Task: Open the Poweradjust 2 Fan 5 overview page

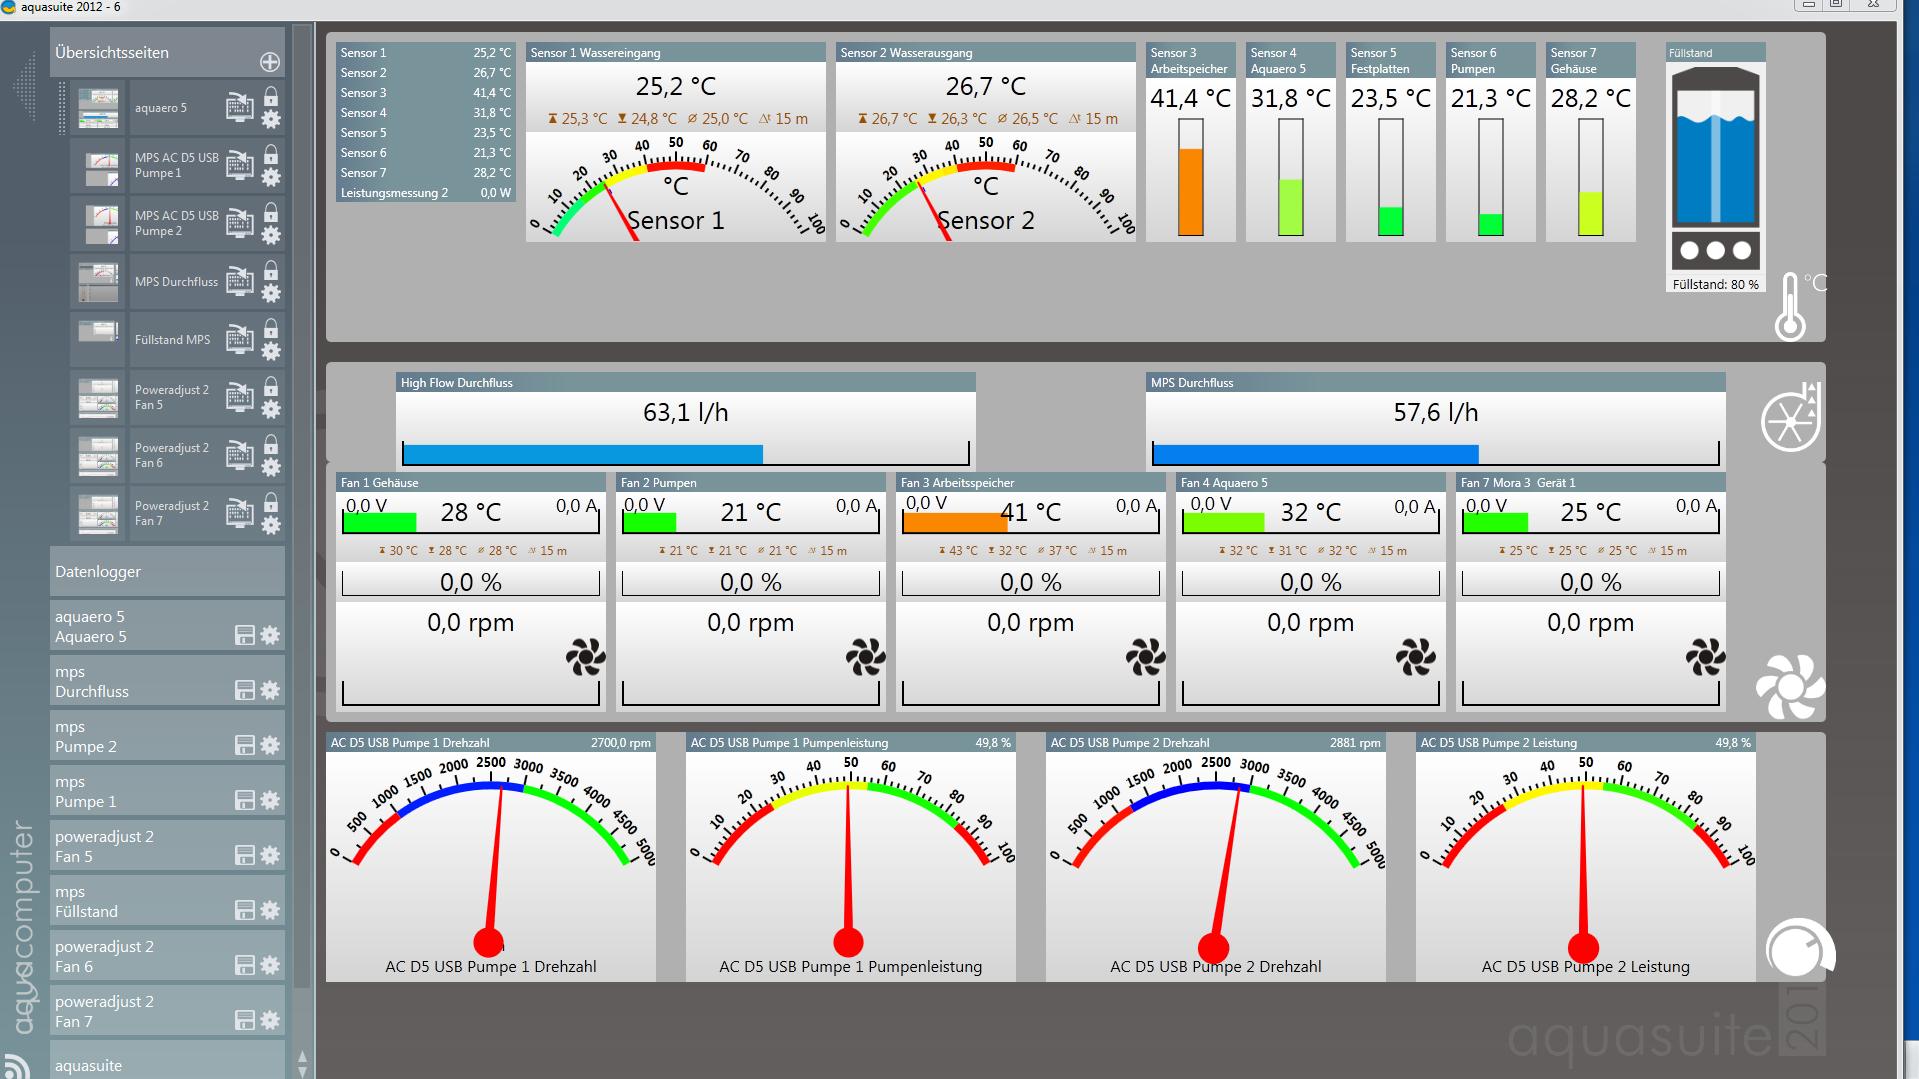Action: coord(172,398)
